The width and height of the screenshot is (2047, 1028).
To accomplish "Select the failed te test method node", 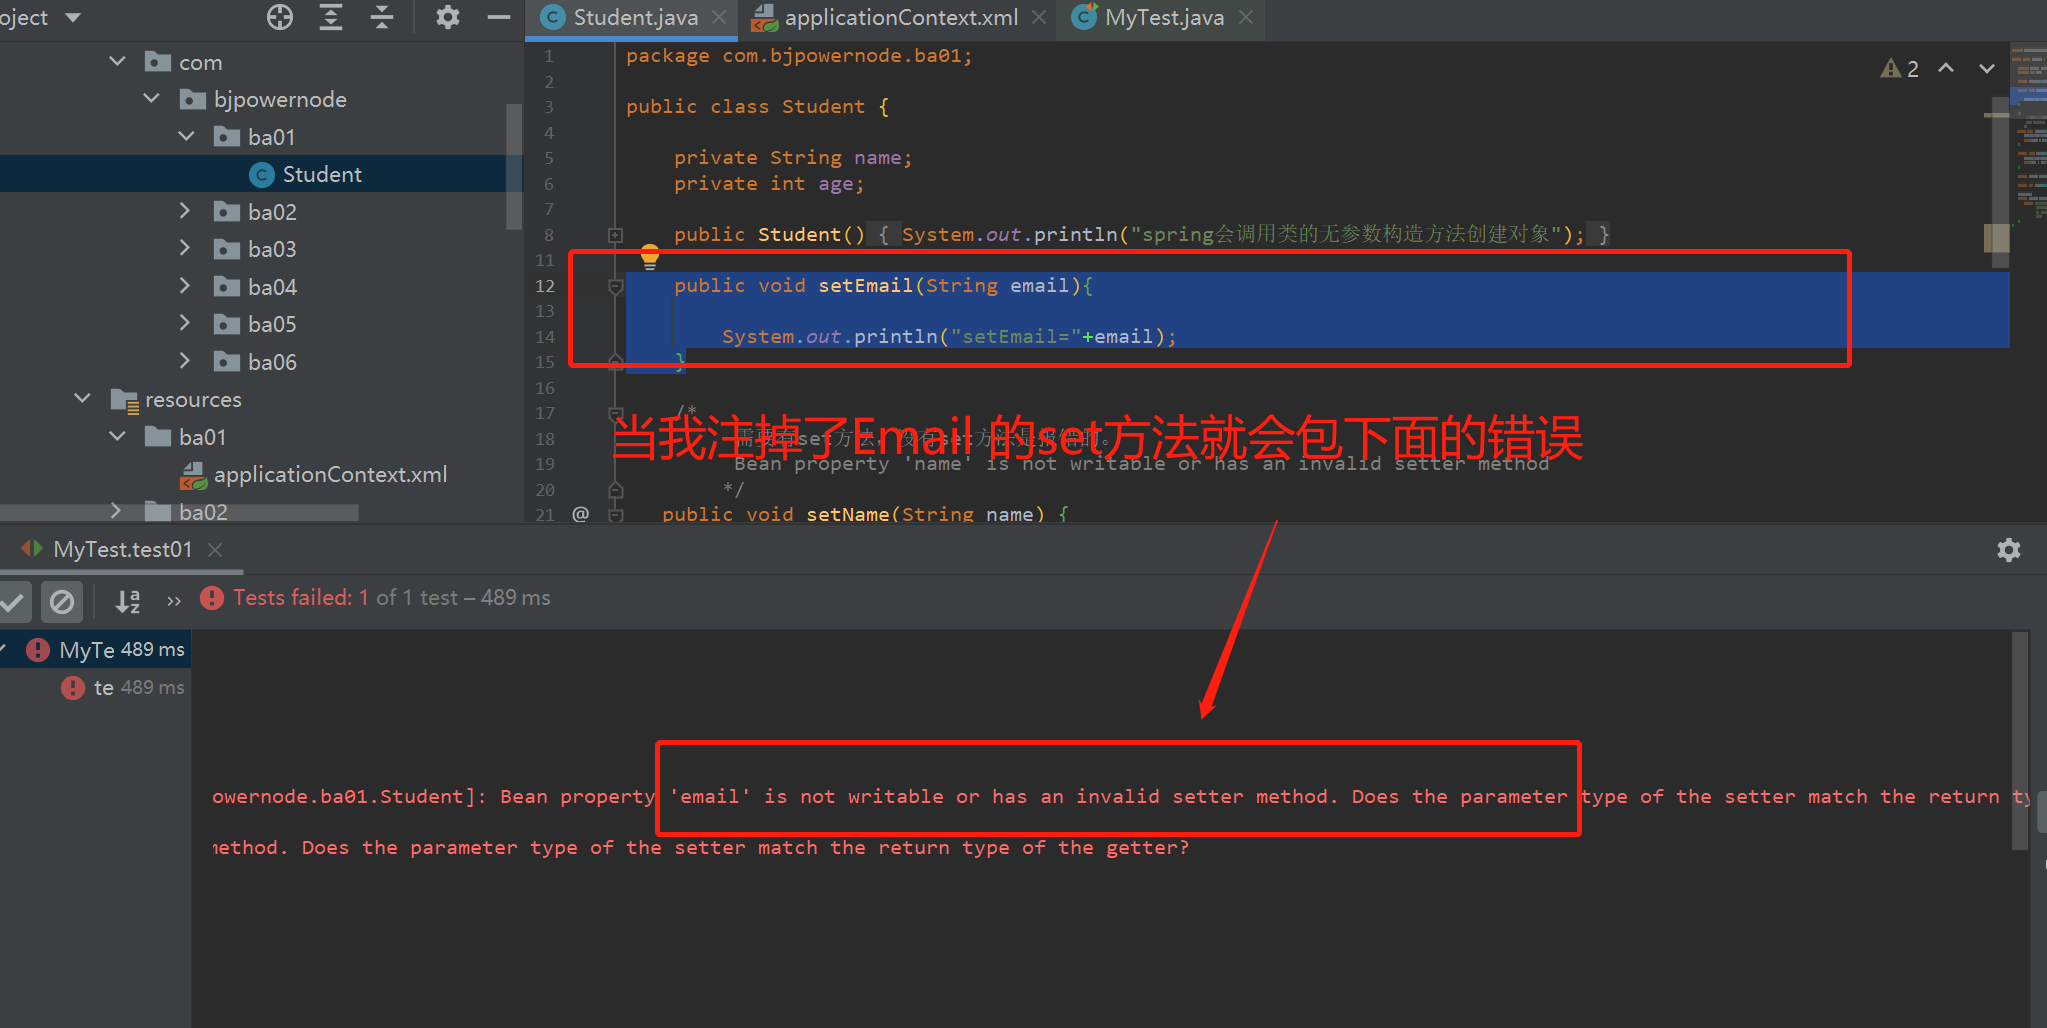I will coord(122,687).
